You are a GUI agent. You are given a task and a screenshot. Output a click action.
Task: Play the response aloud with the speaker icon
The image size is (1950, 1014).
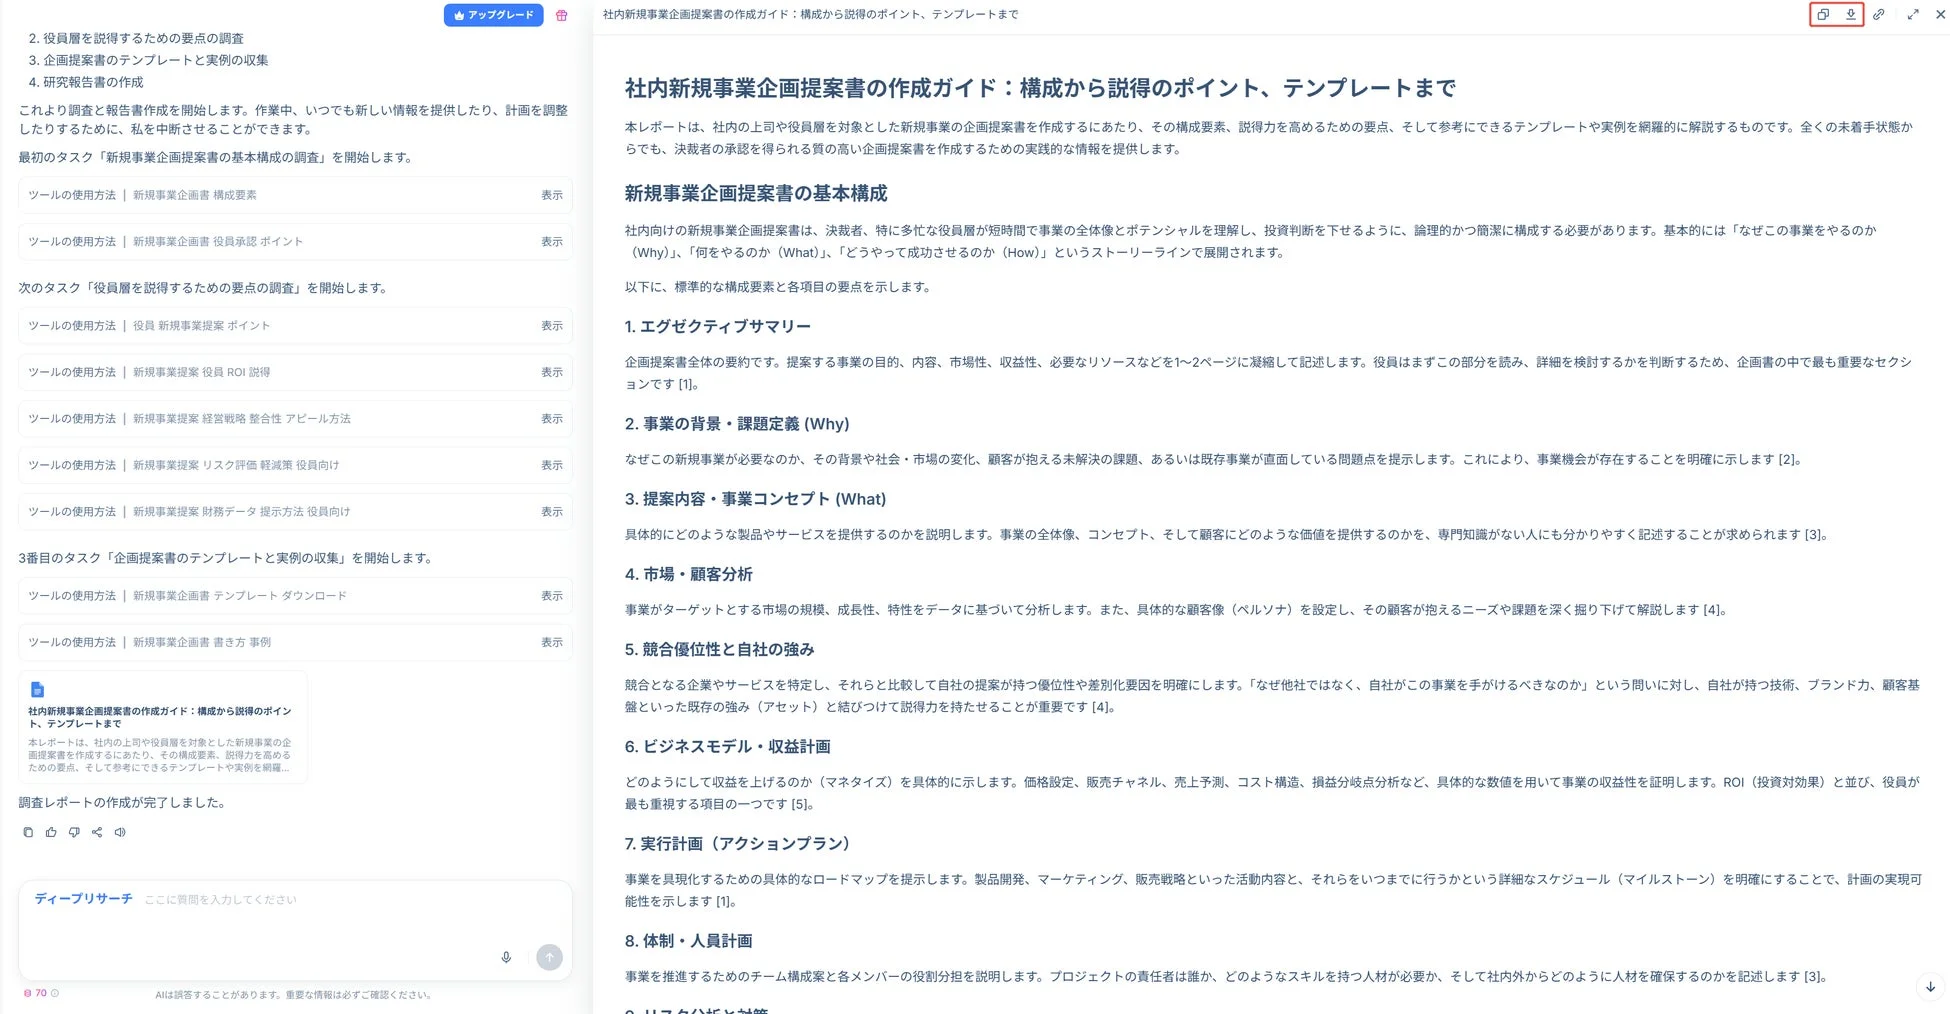point(120,832)
